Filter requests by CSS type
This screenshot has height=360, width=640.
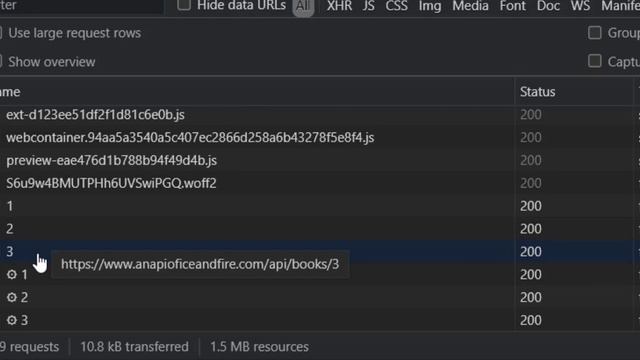[x=396, y=6]
